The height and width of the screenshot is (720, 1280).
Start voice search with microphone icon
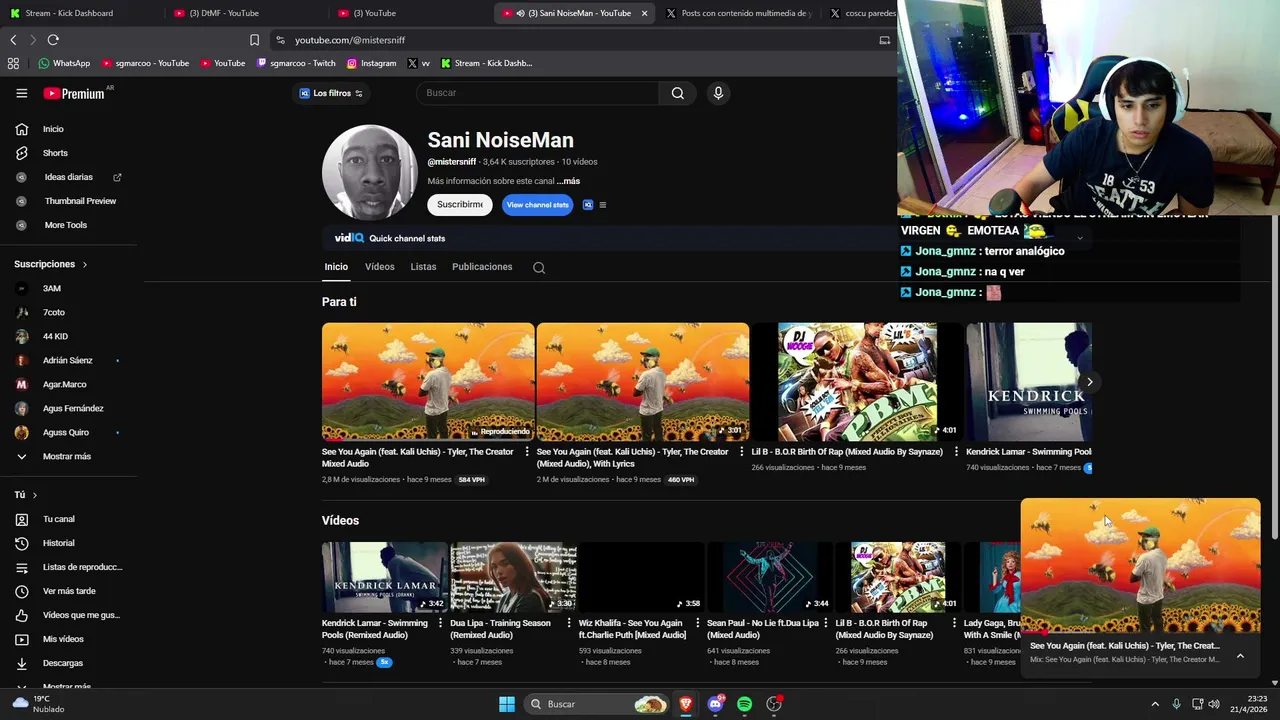(x=718, y=93)
